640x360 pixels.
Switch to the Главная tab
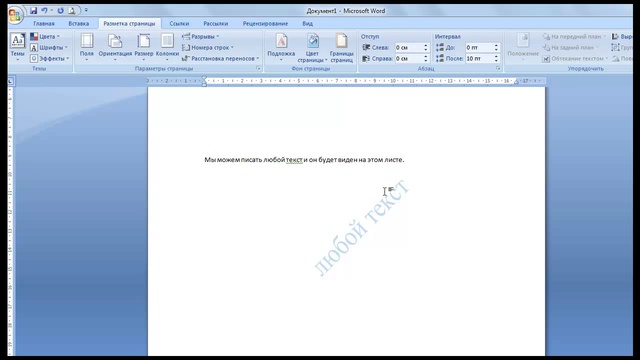pos(44,24)
